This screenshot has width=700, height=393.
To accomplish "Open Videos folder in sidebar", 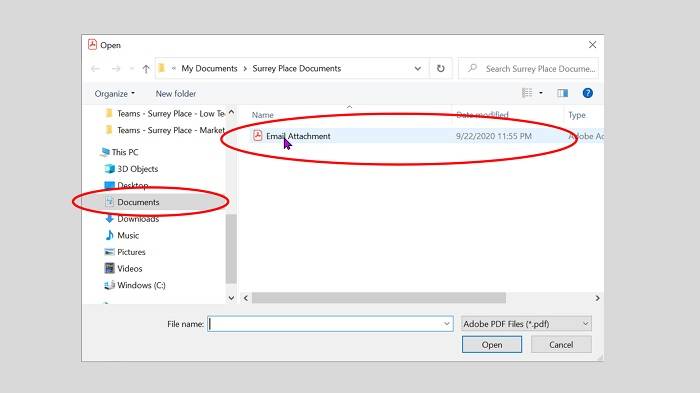I will tap(123, 268).
